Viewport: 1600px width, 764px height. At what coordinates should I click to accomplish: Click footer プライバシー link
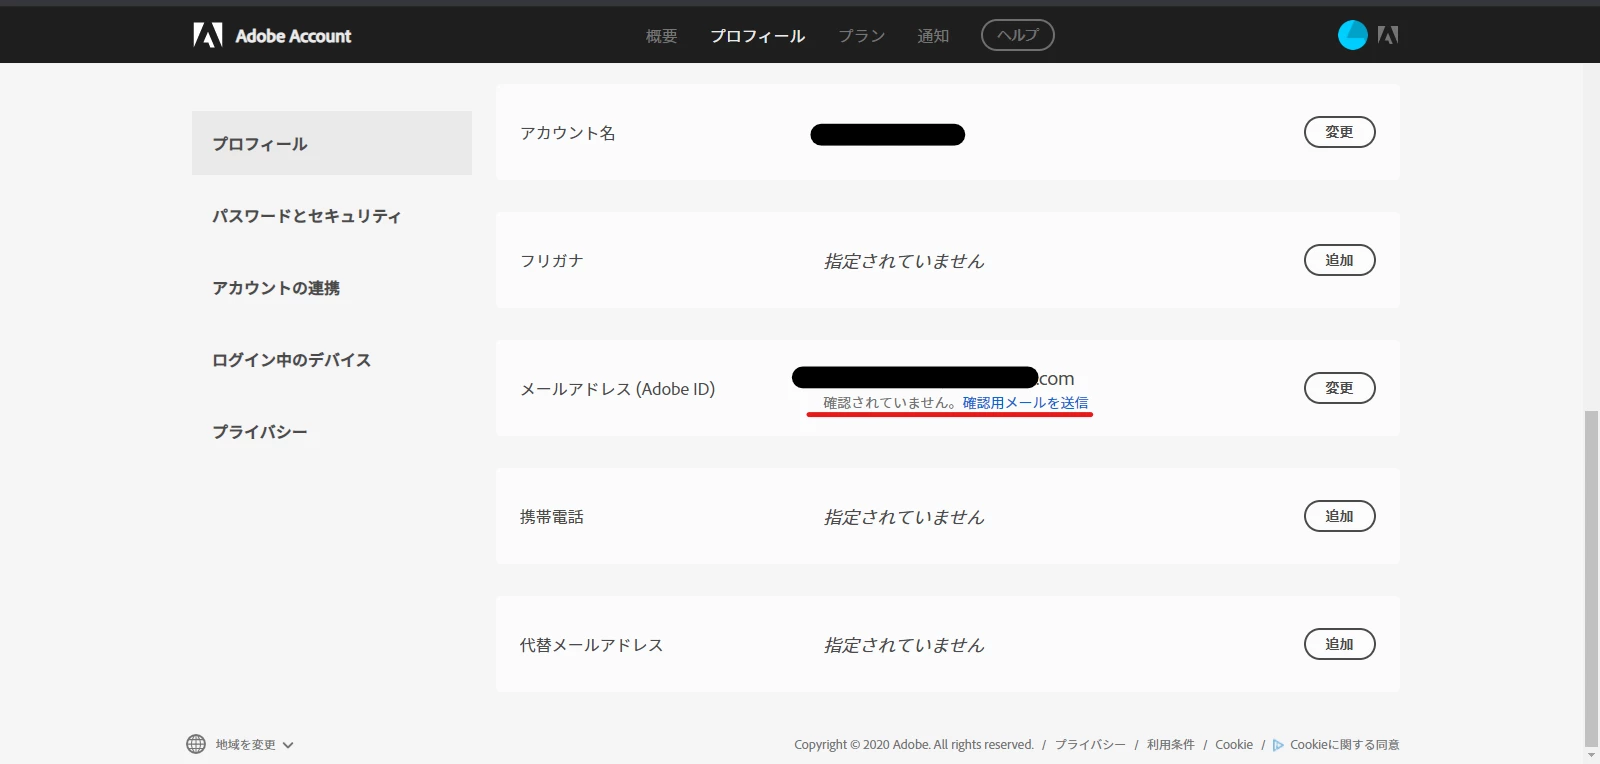[1090, 745]
